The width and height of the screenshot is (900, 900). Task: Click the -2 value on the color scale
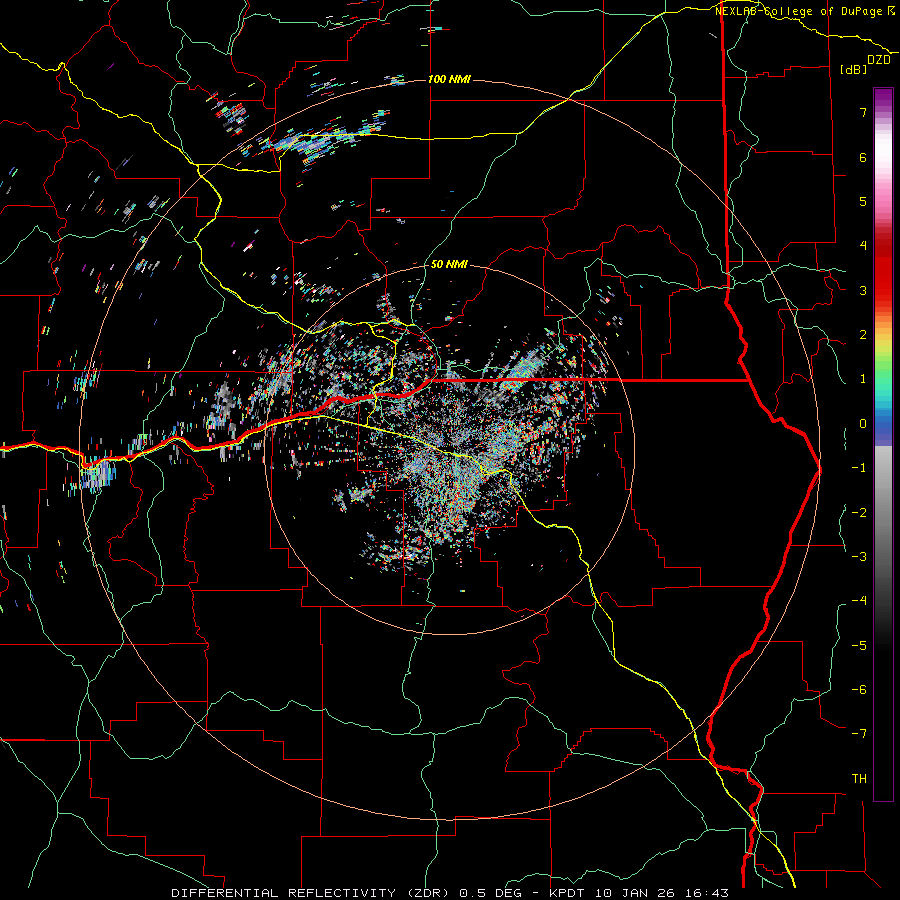click(x=859, y=513)
